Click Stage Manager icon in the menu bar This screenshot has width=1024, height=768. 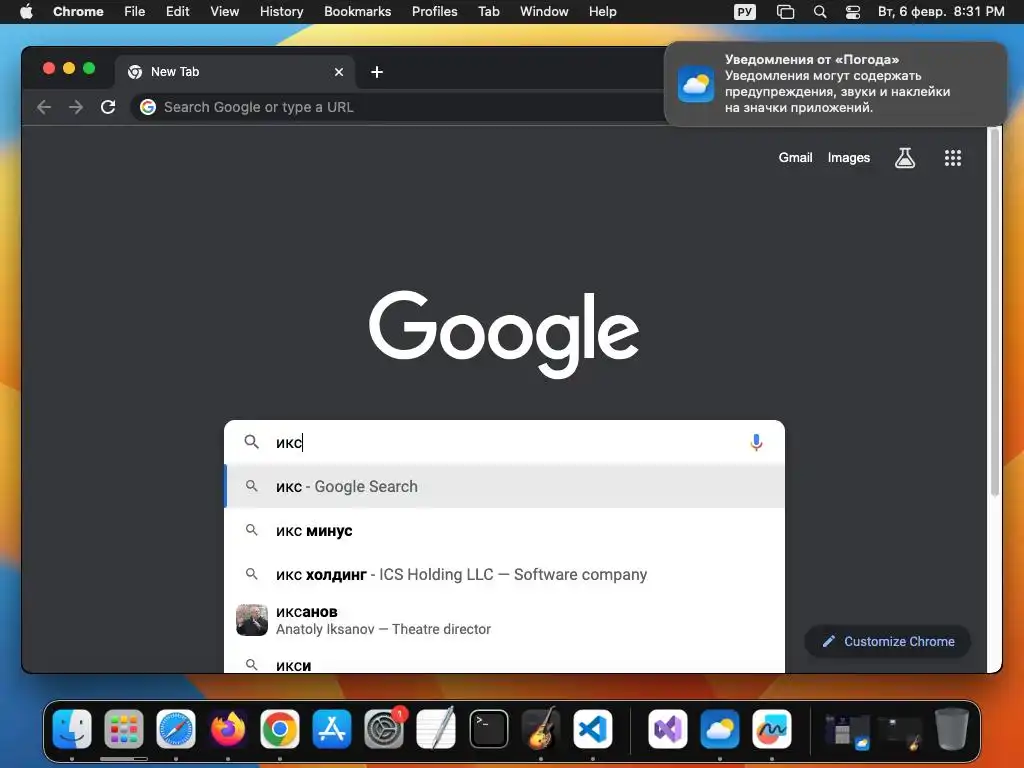point(785,12)
